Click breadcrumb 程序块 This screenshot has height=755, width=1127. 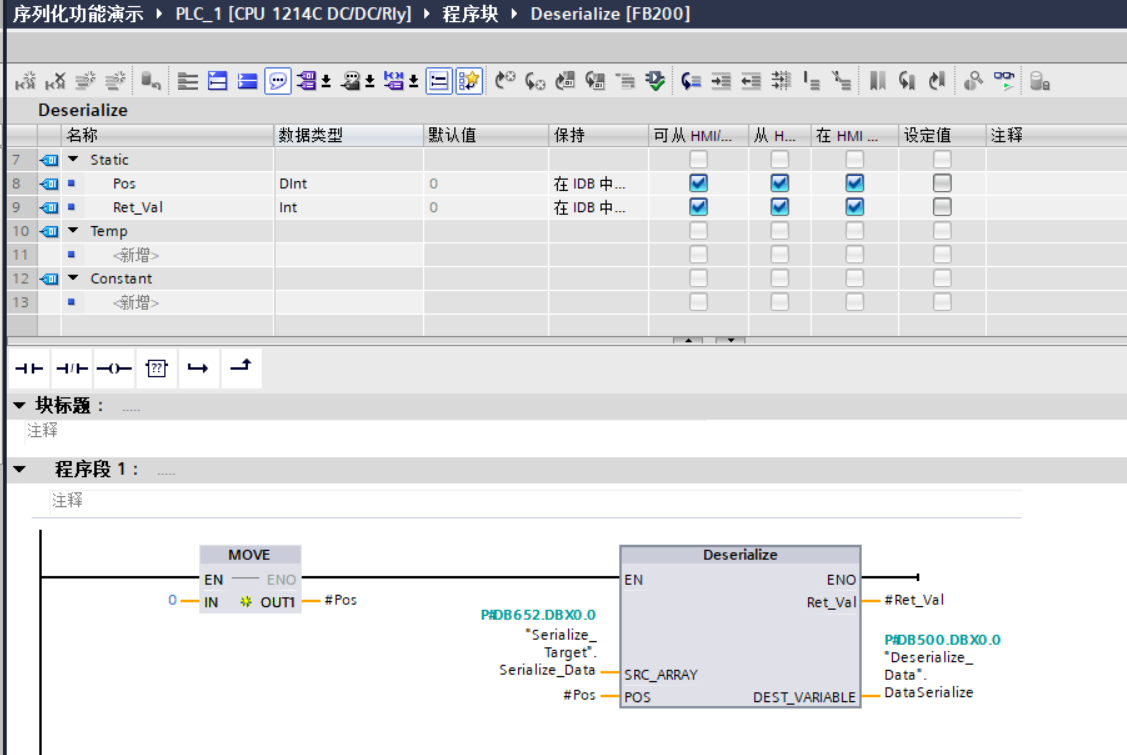point(470,14)
